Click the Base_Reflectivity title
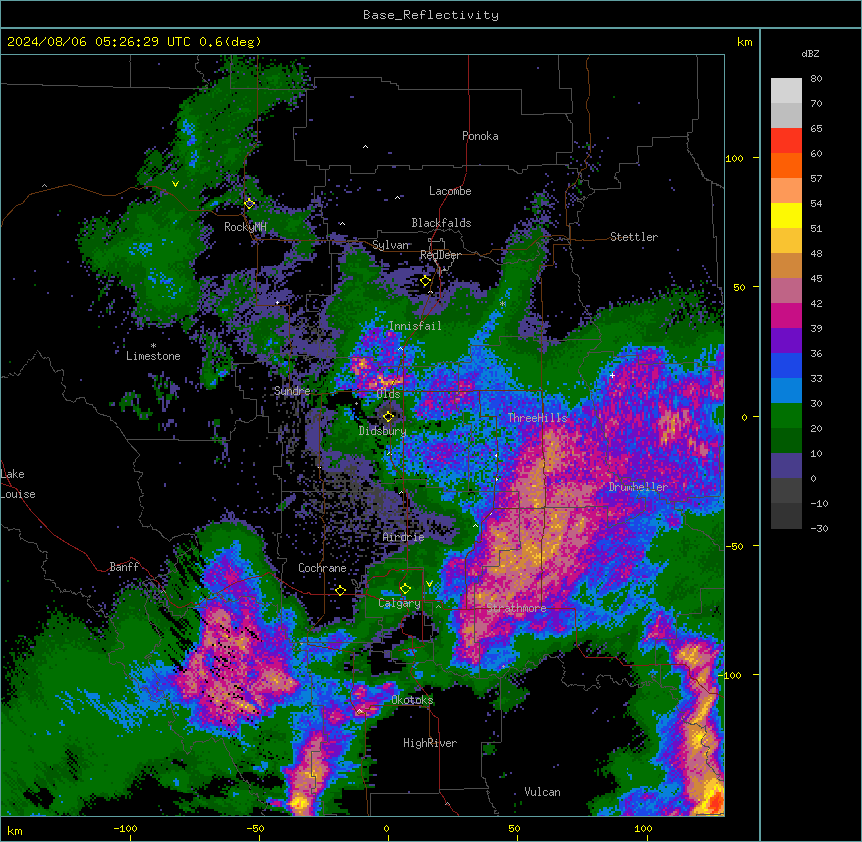Image resolution: width=862 pixels, height=842 pixels. pyautogui.click(x=431, y=15)
